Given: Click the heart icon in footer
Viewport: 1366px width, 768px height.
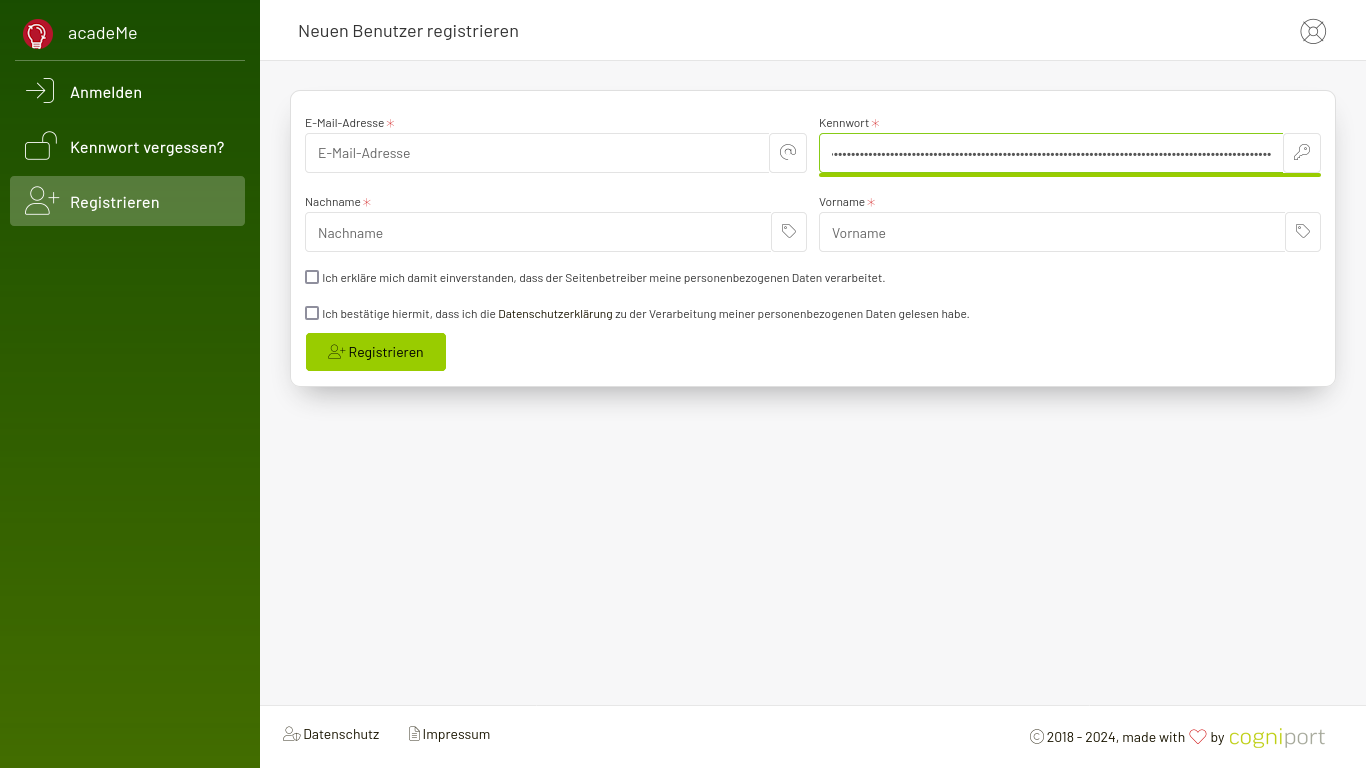Looking at the screenshot, I should tap(1198, 737).
